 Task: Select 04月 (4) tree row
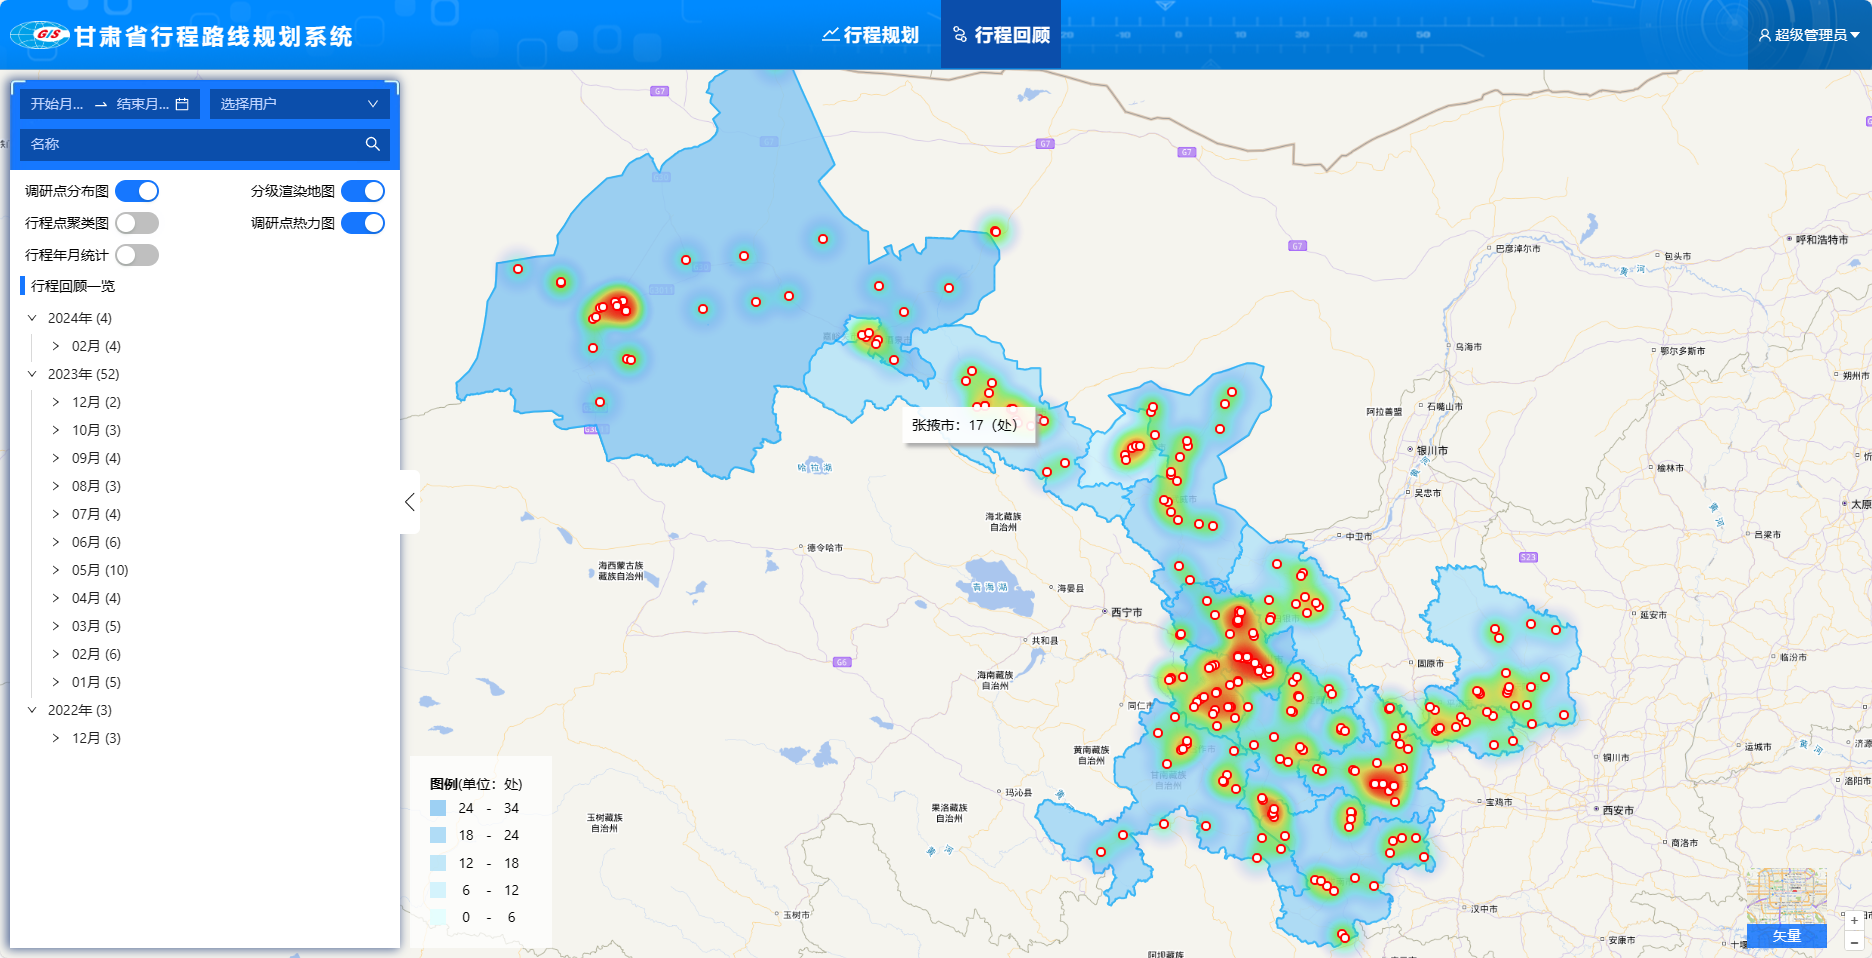[x=96, y=598]
